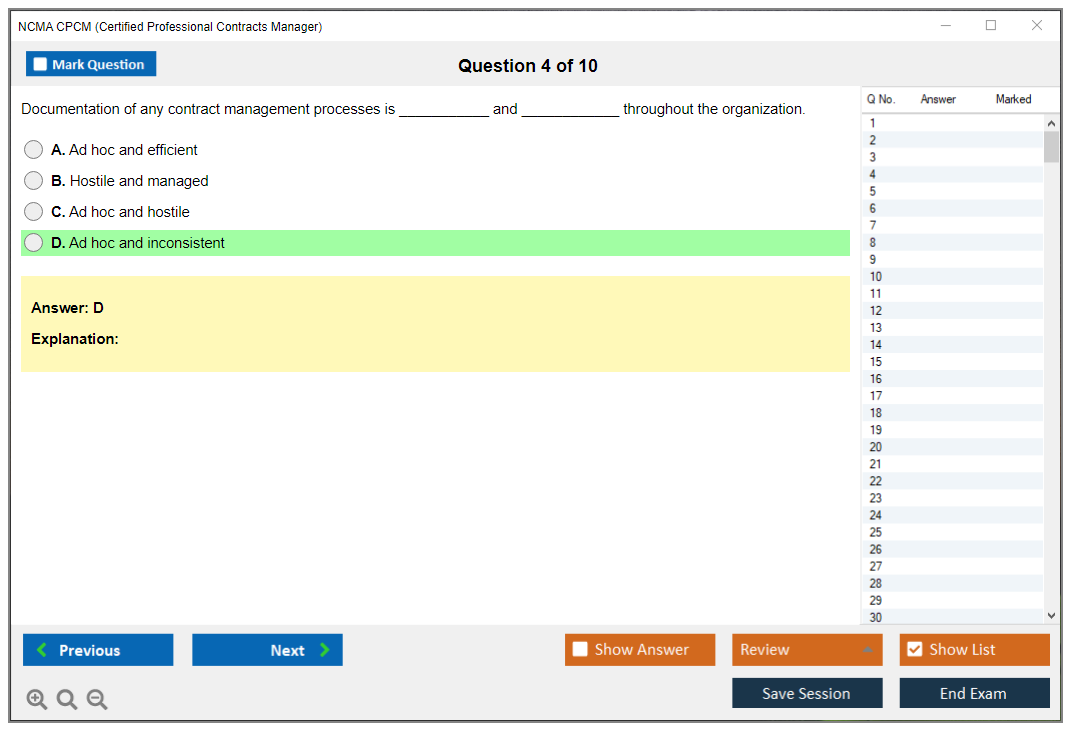The height and width of the screenshot is (735, 1075).
Task: Click the reset zoom magnifier icon
Action: pyautogui.click(x=67, y=700)
